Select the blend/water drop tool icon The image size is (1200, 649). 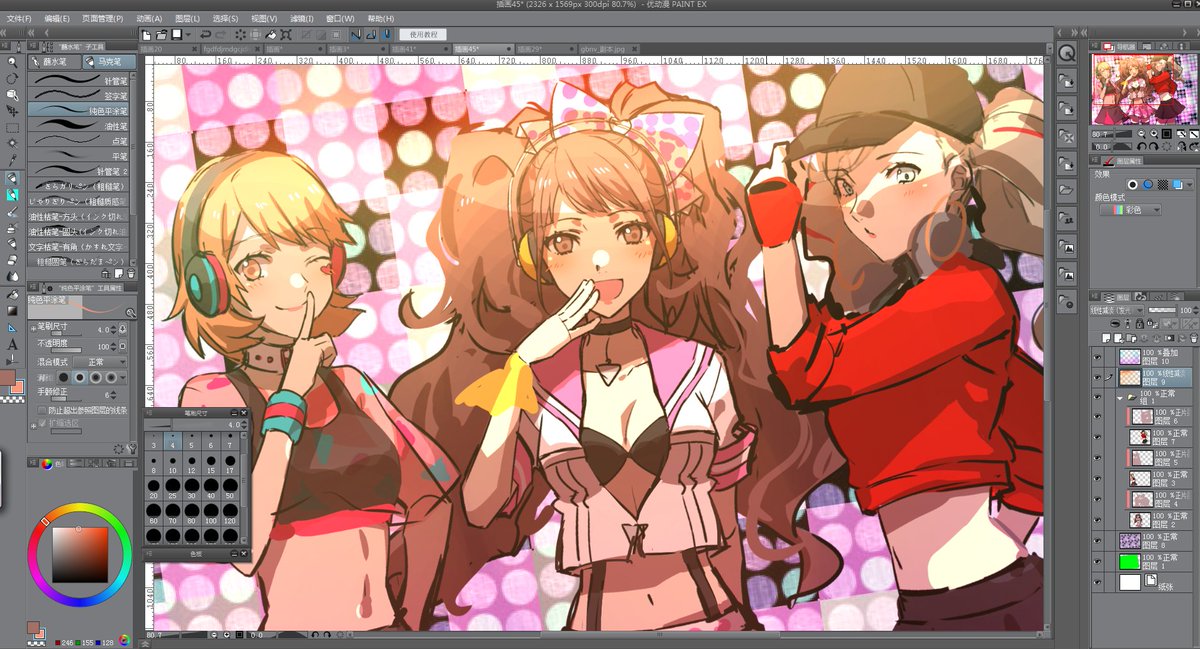(12, 275)
